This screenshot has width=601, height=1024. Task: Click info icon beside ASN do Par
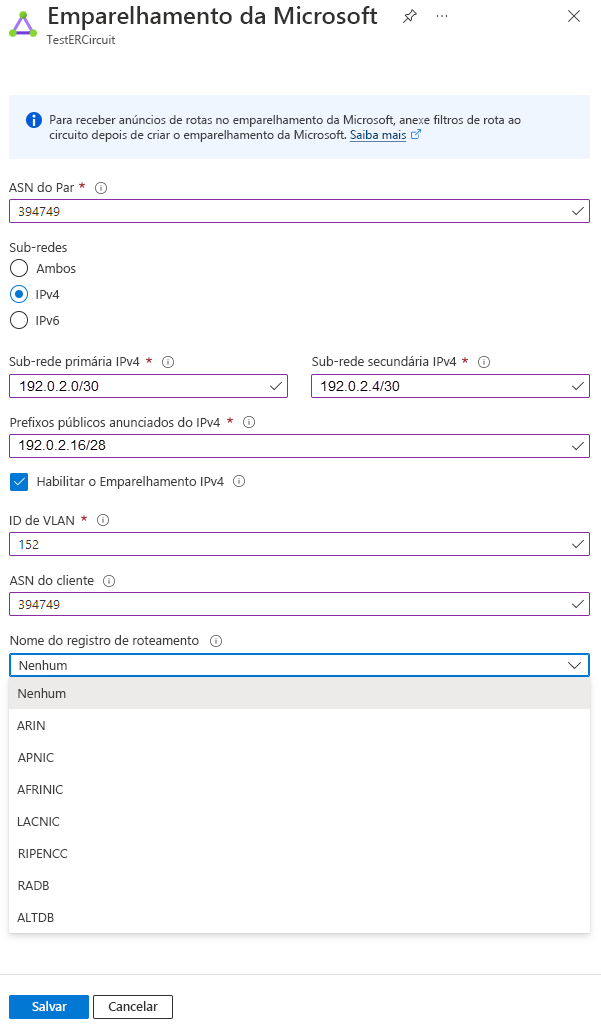coord(100,187)
